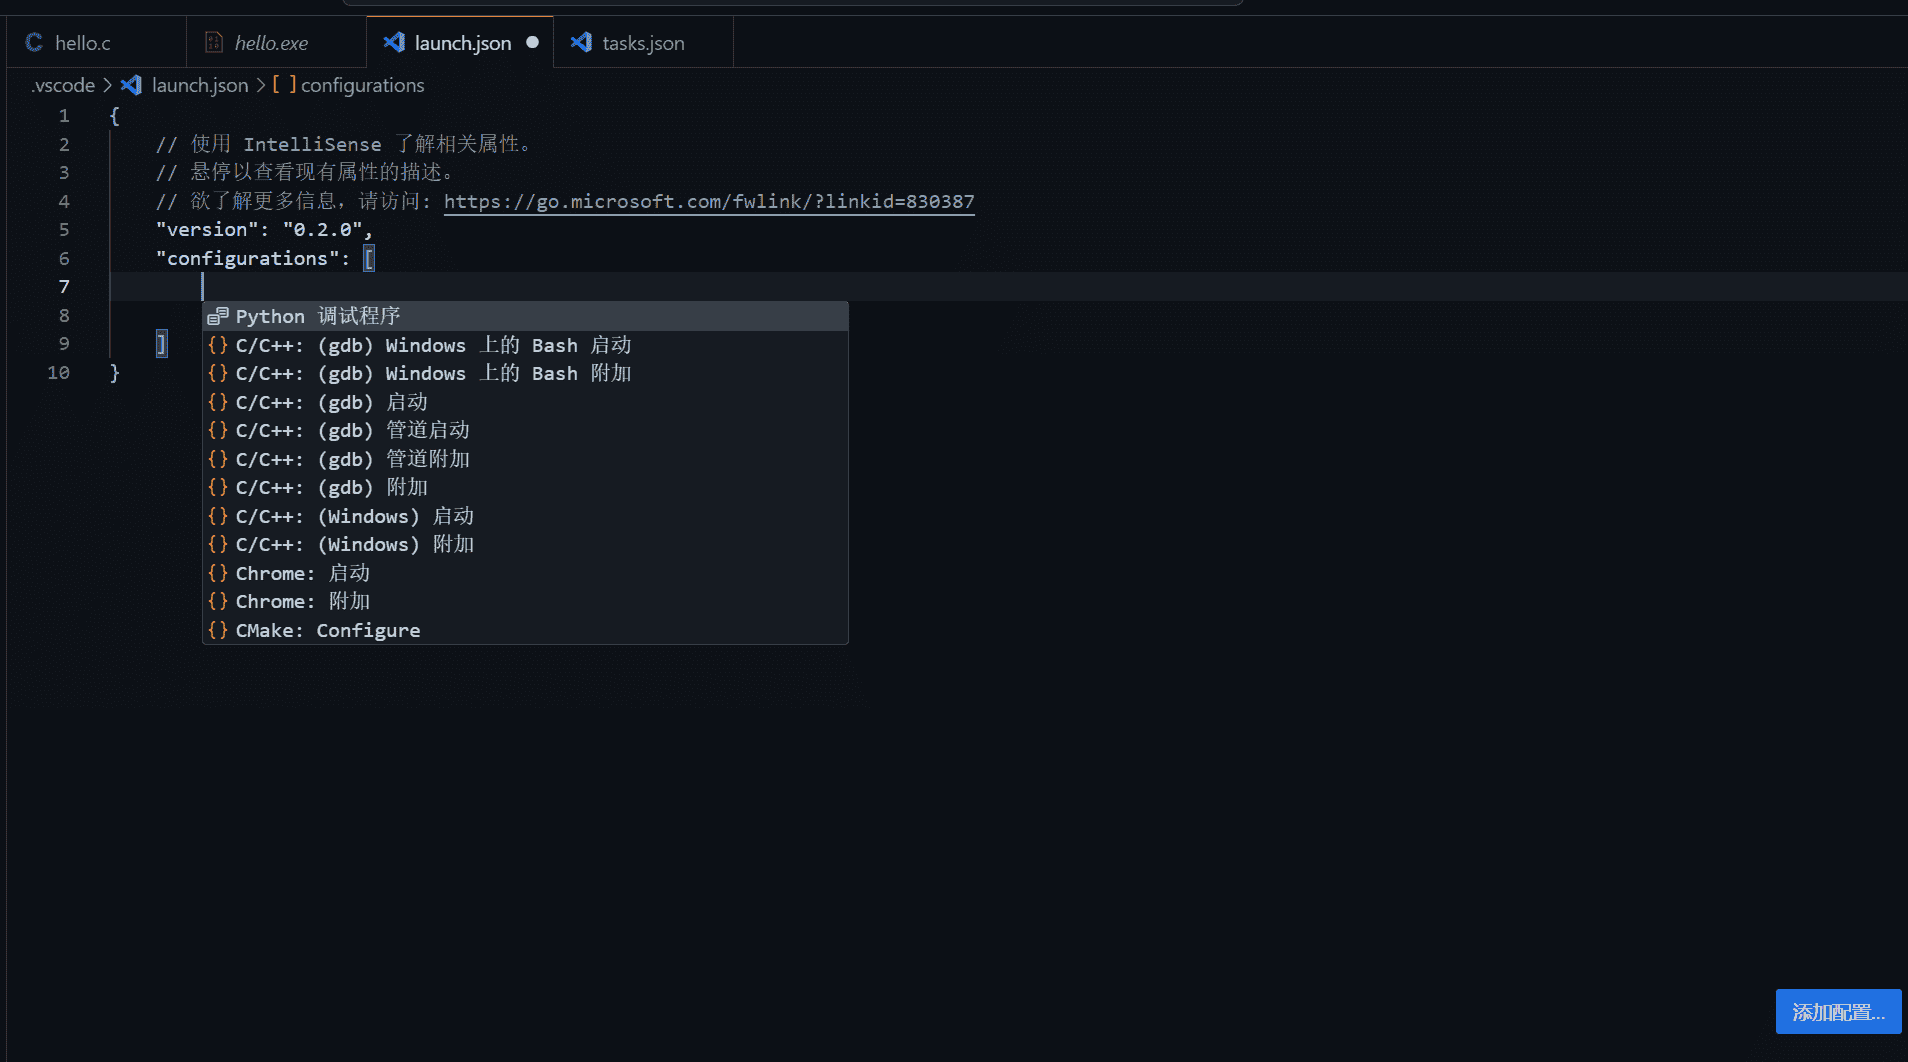
Task: Click the braces icon beside C/C++: (Windows) 启动
Action: click(x=218, y=516)
